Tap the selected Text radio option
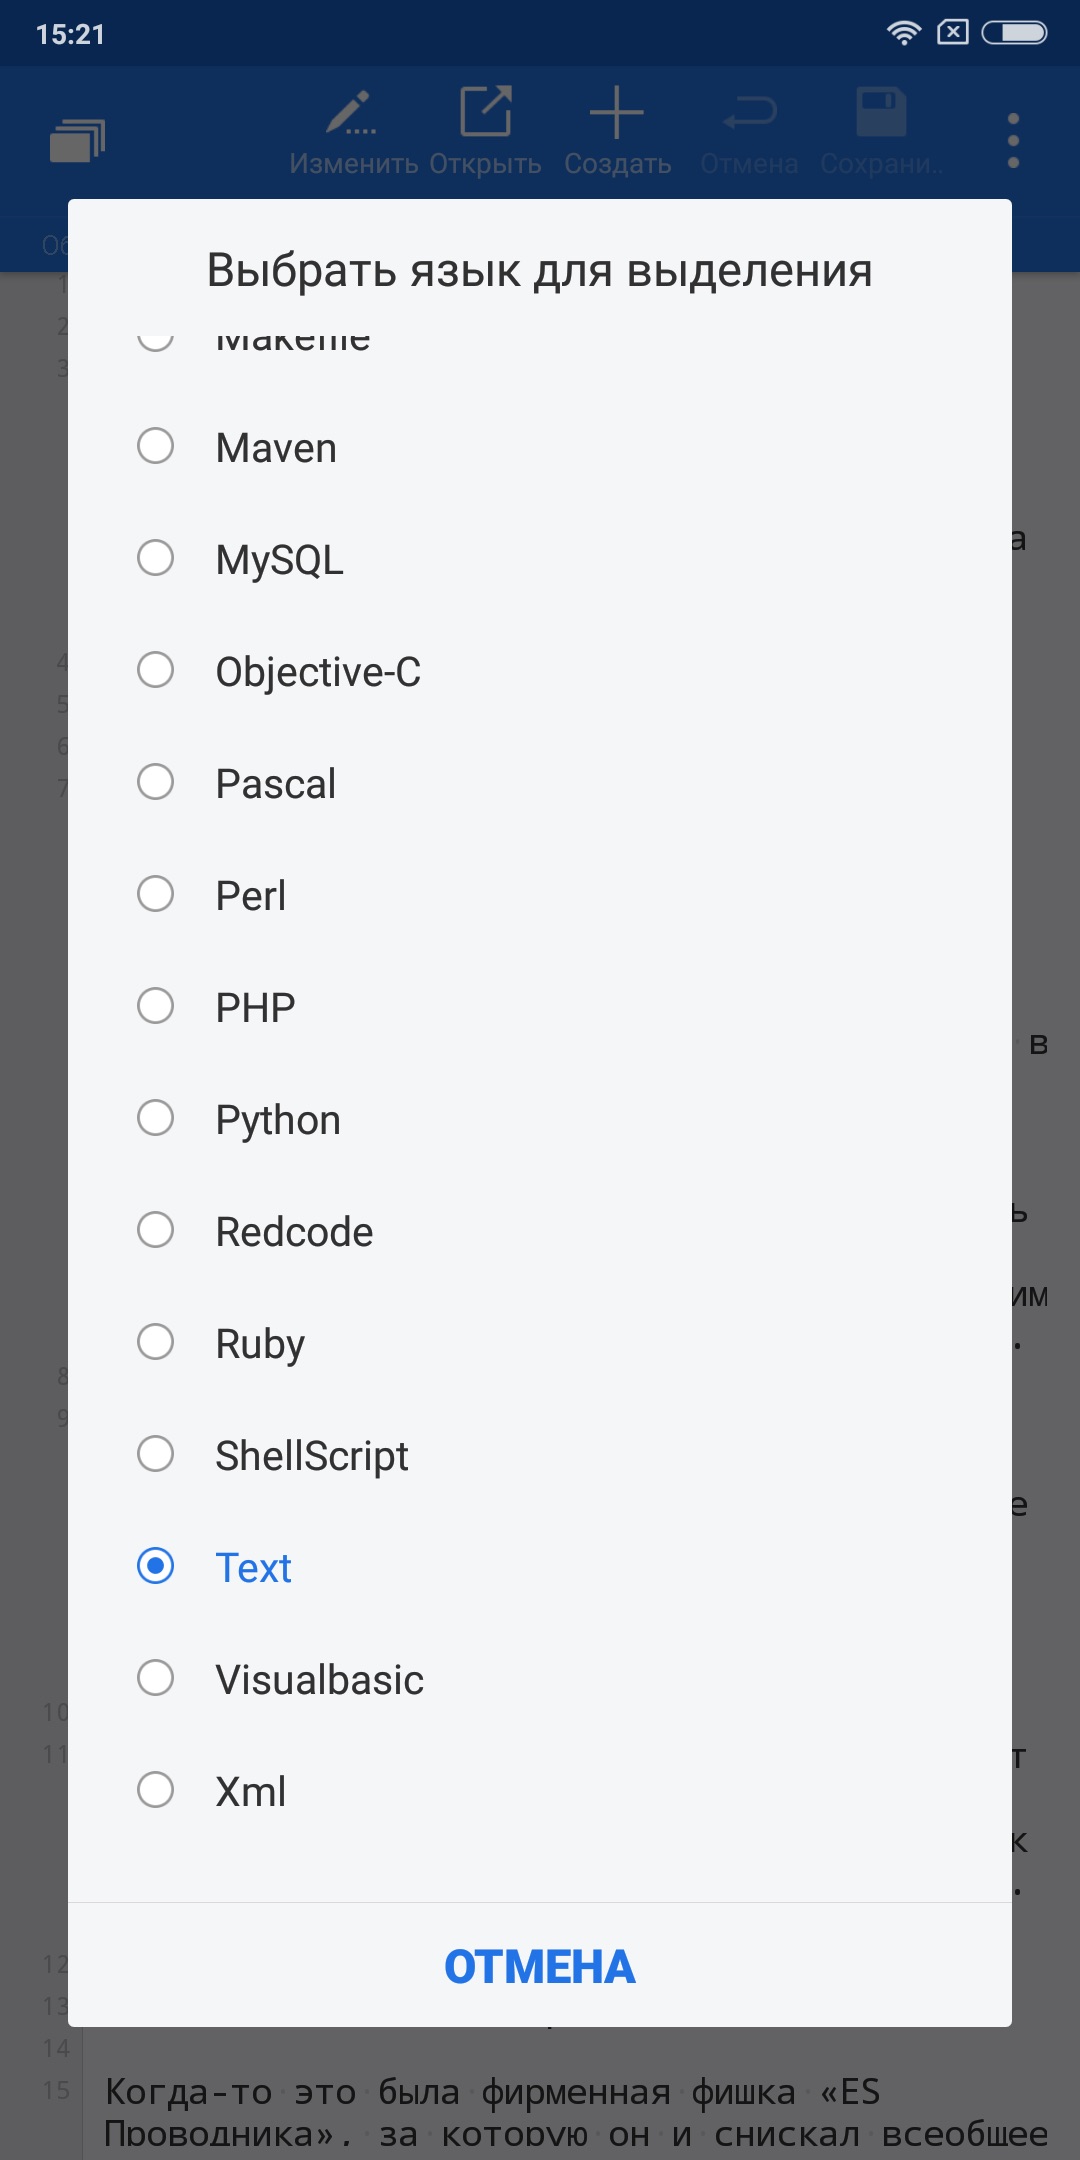The image size is (1080, 2160). (156, 1566)
